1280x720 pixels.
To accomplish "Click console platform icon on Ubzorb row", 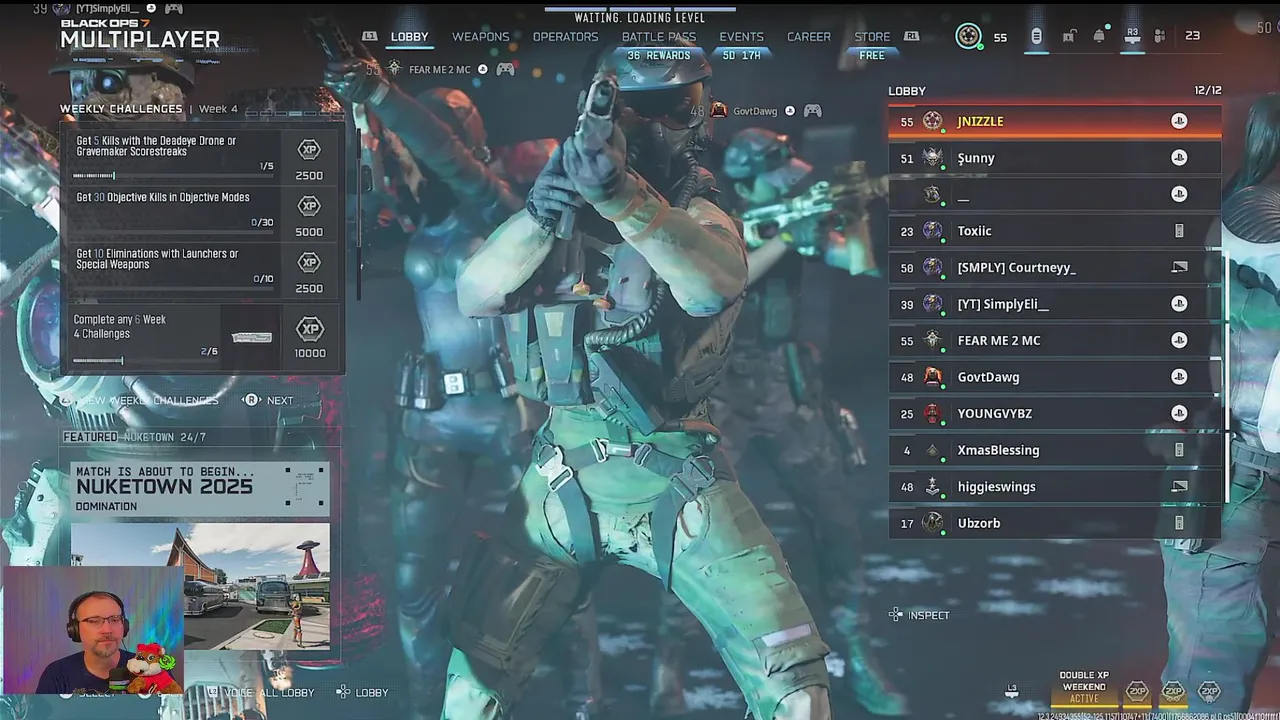I will coord(1179,523).
